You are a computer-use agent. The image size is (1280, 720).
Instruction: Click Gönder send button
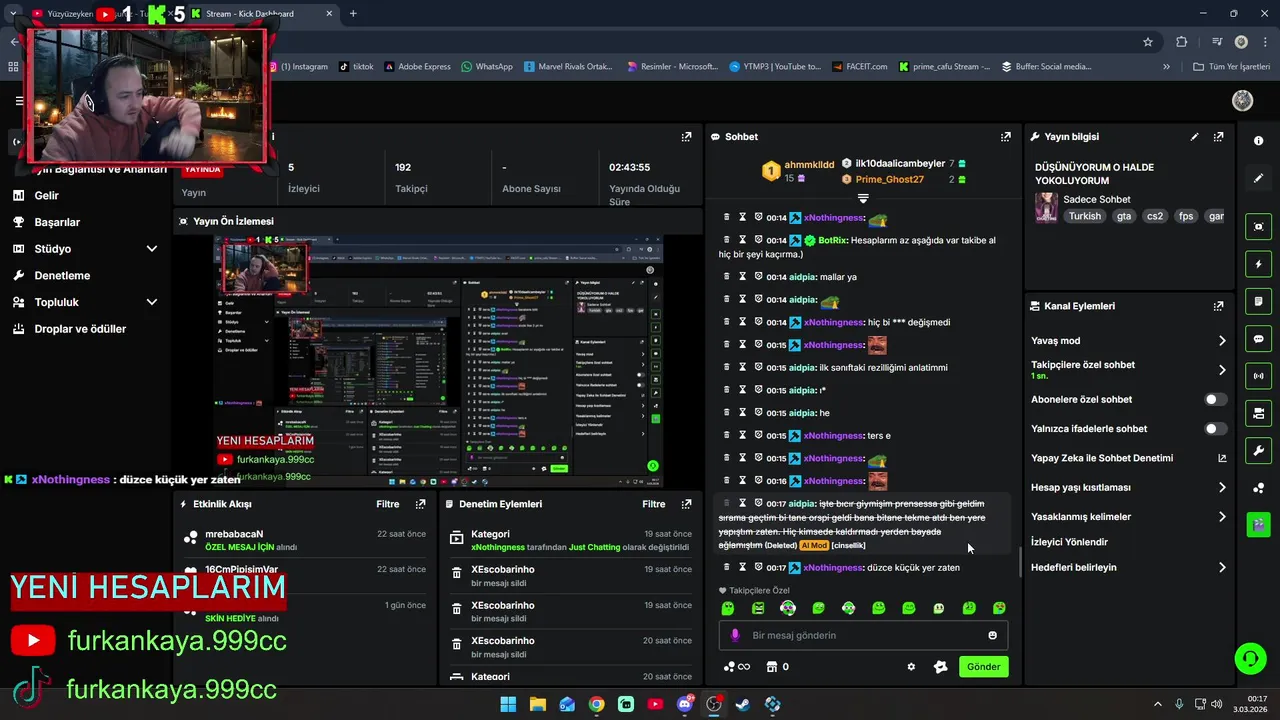[983, 667]
